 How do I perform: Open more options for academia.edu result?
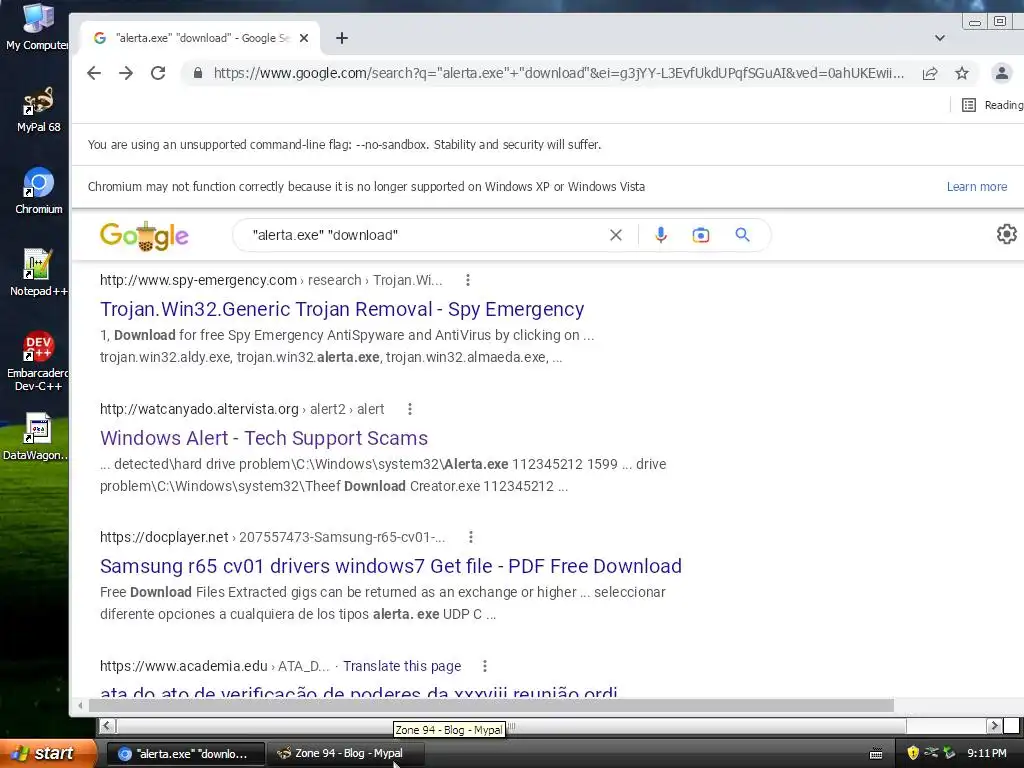click(x=485, y=666)
